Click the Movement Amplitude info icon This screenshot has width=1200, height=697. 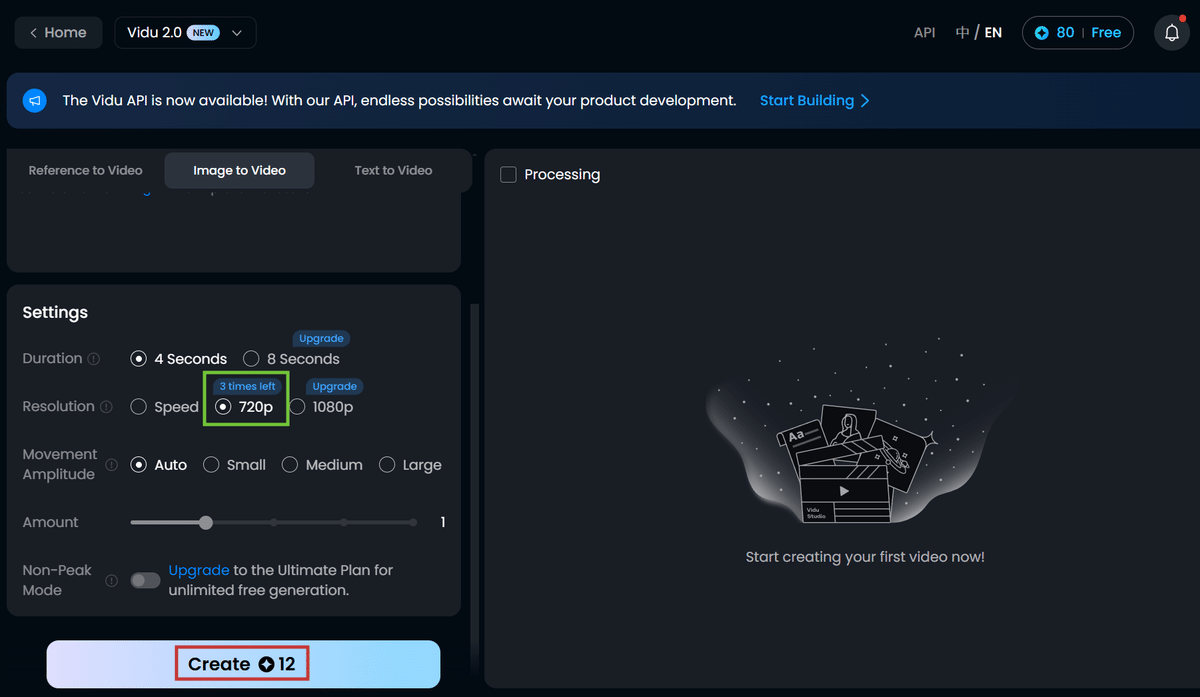[112, 465]
